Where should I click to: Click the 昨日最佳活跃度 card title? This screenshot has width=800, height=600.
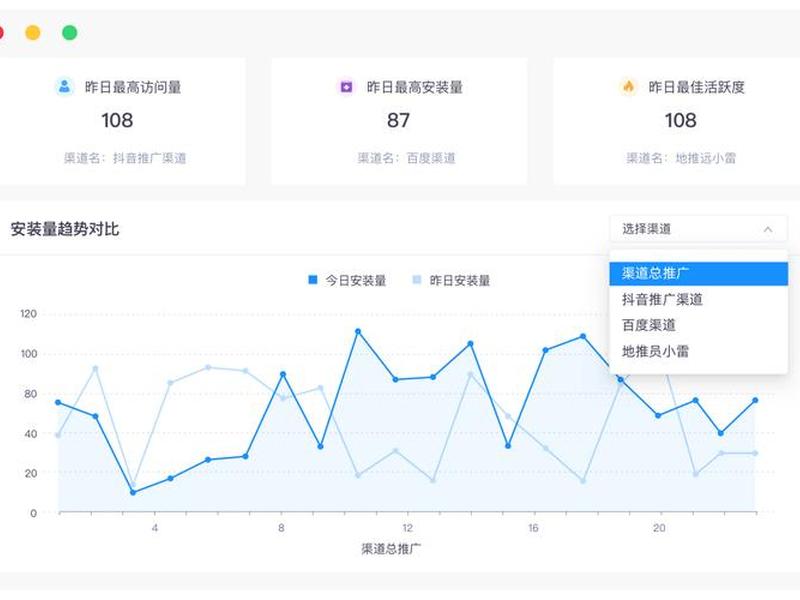tap(696, 87)
